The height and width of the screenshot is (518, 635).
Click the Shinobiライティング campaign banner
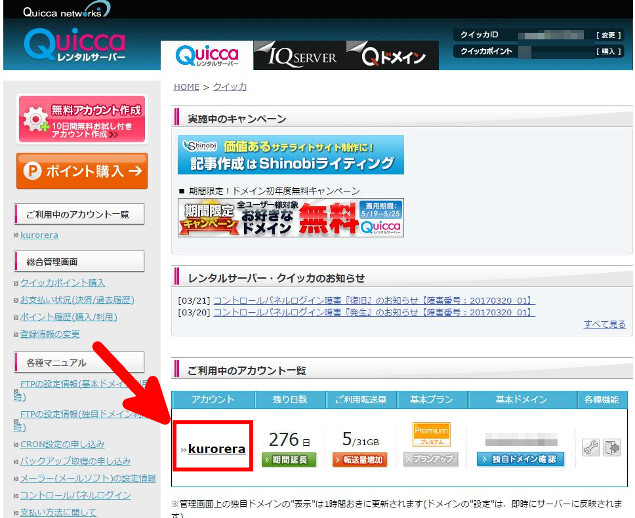(291, 155)
